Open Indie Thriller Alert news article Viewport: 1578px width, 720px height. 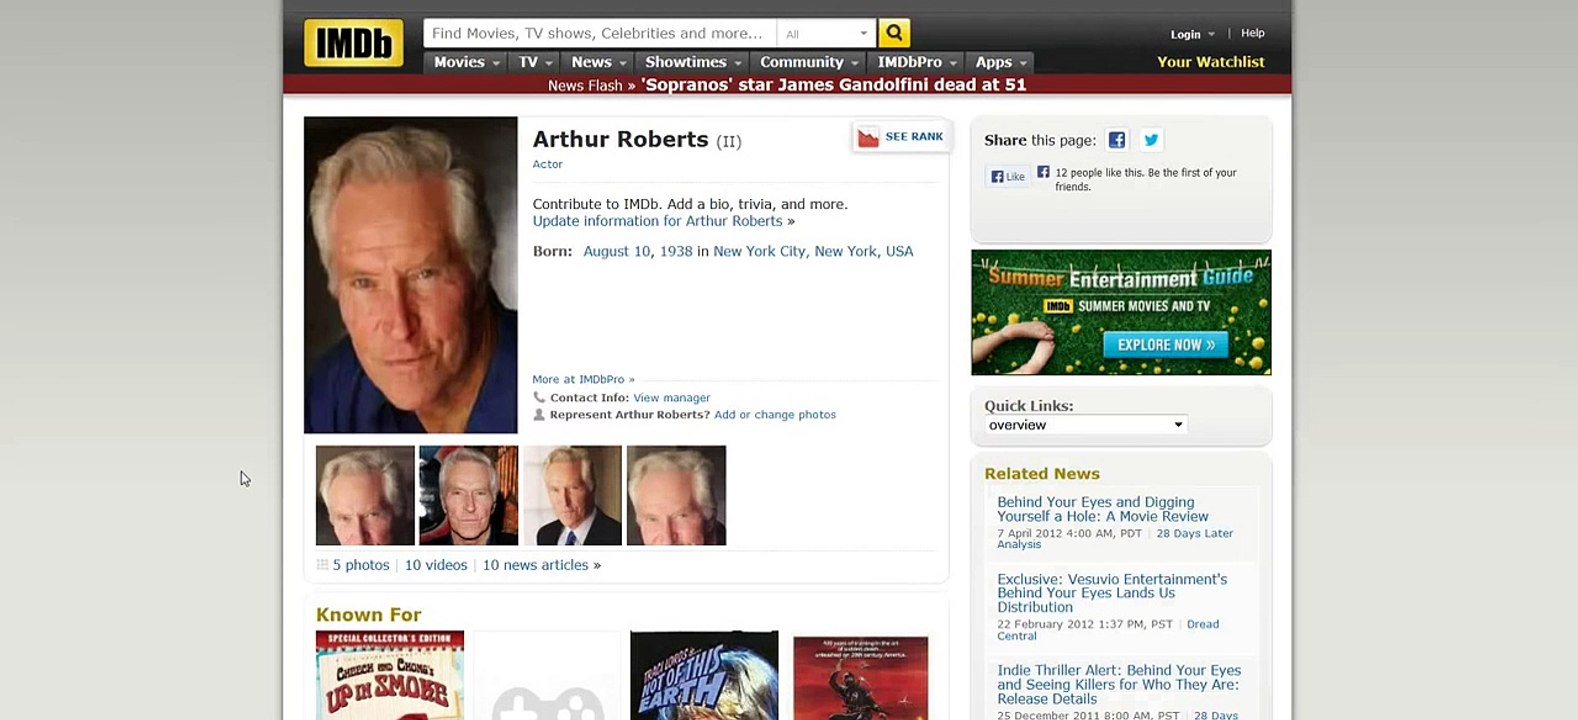pos(1119,685)
